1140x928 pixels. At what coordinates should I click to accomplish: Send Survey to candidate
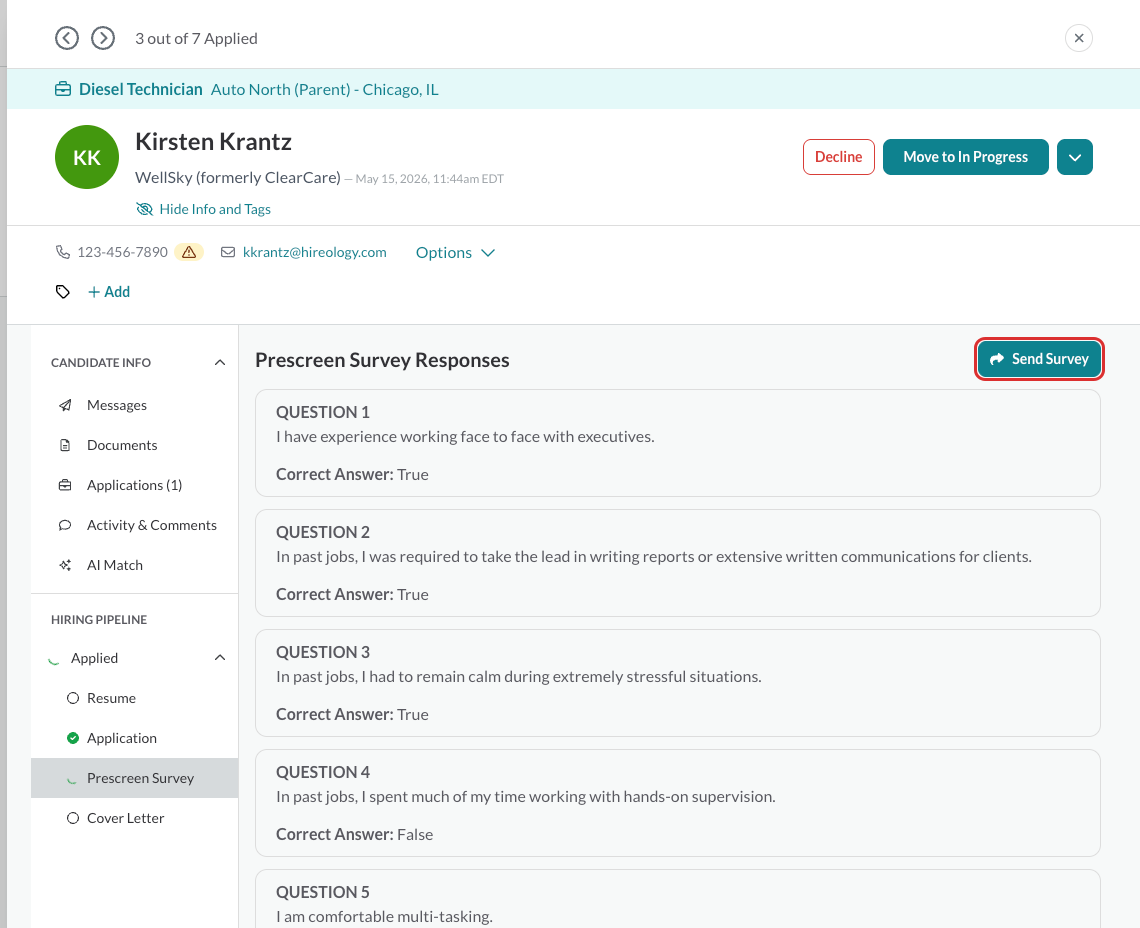1039,359
